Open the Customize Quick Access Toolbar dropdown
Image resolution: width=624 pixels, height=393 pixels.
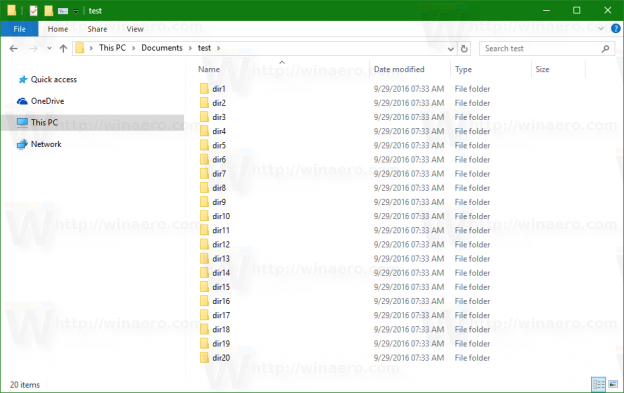pyautogui.click(x=76, y=12)
